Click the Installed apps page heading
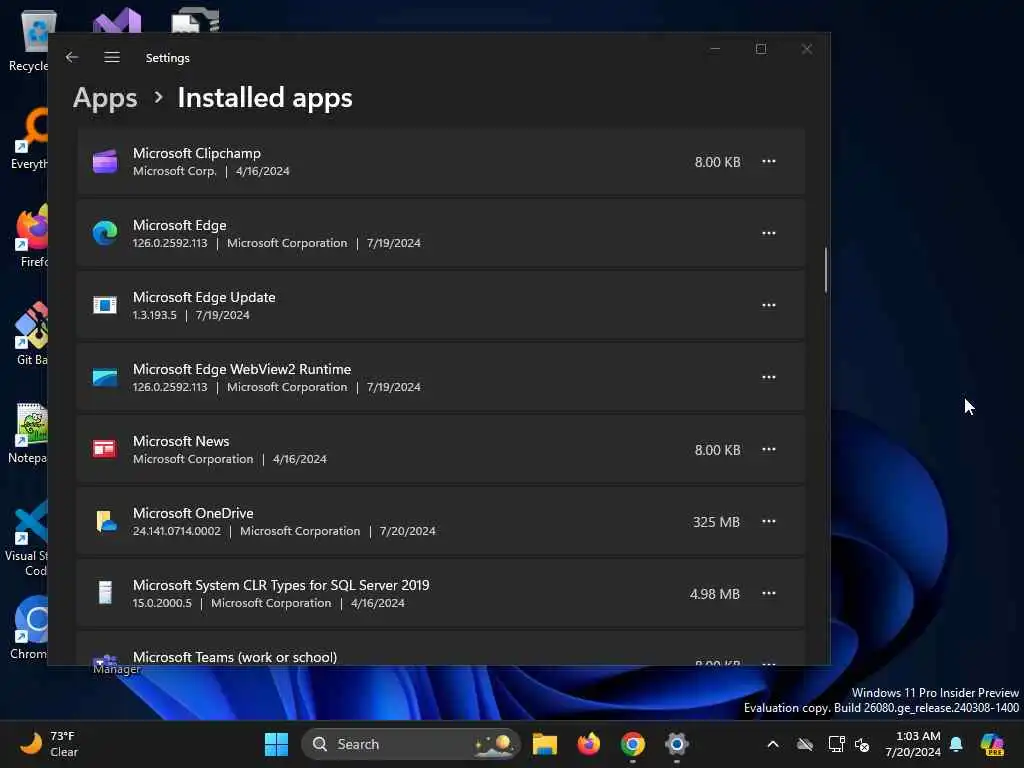The width and height of the screenshot is (1024, 768). (264, 98)
